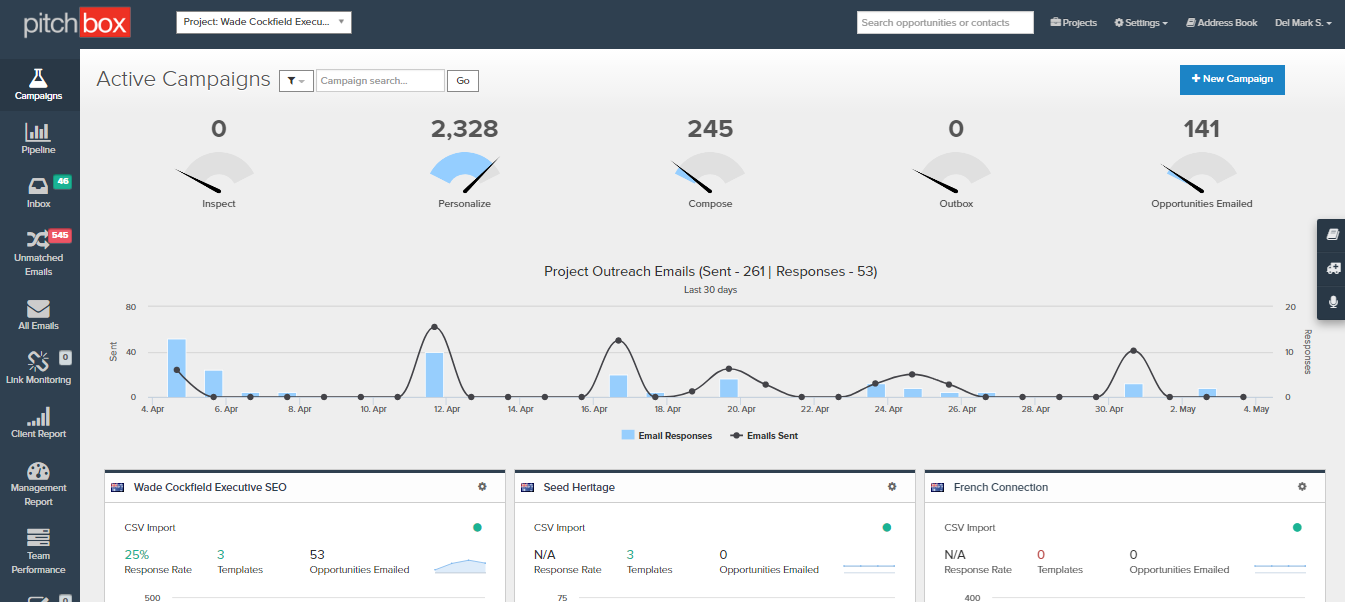1345x602 pixels.
Task: Click the flag icon beside Wade Cockfield Executive SEO
Action: (x=117, y=488)
